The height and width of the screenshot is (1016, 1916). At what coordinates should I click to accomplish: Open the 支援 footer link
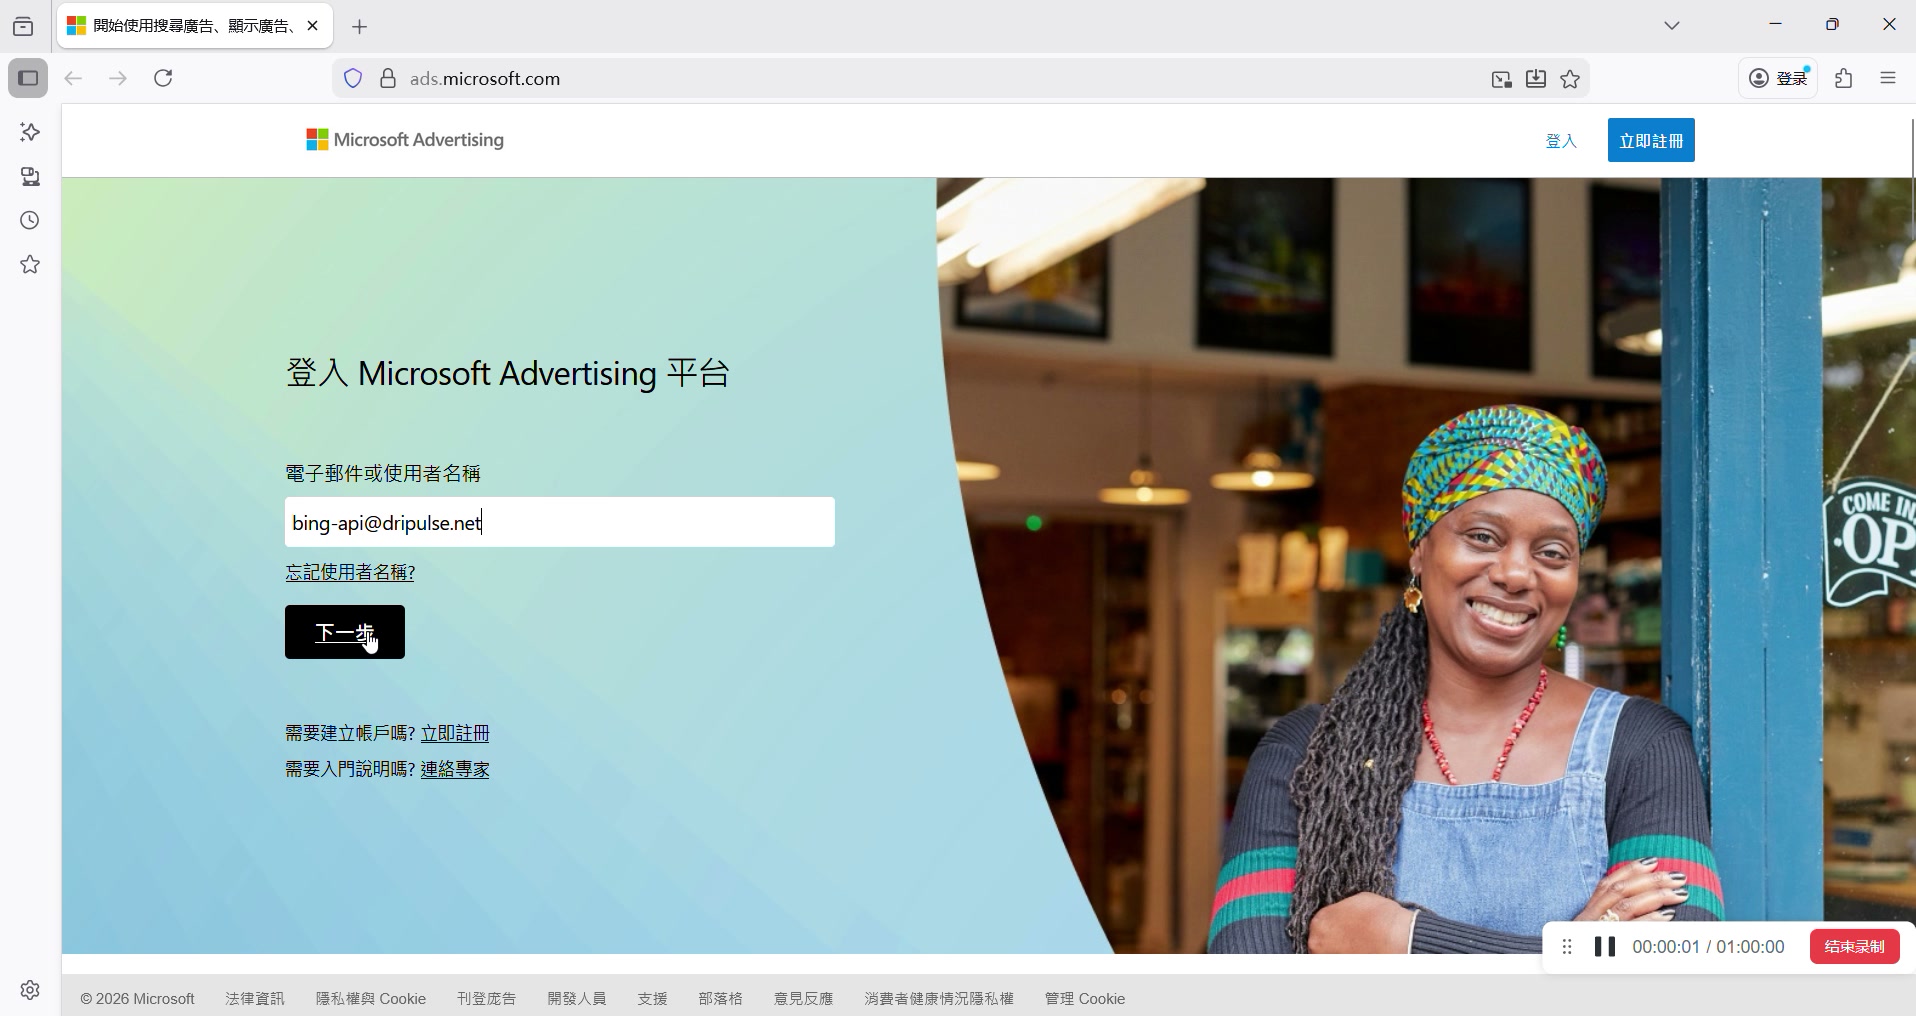point(653,999)
